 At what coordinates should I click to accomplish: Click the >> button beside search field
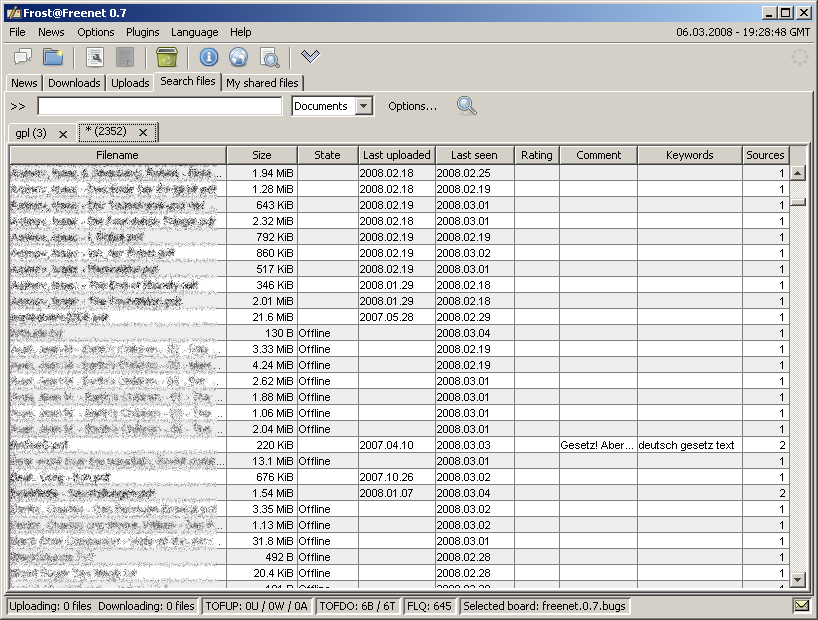point(18,106)
